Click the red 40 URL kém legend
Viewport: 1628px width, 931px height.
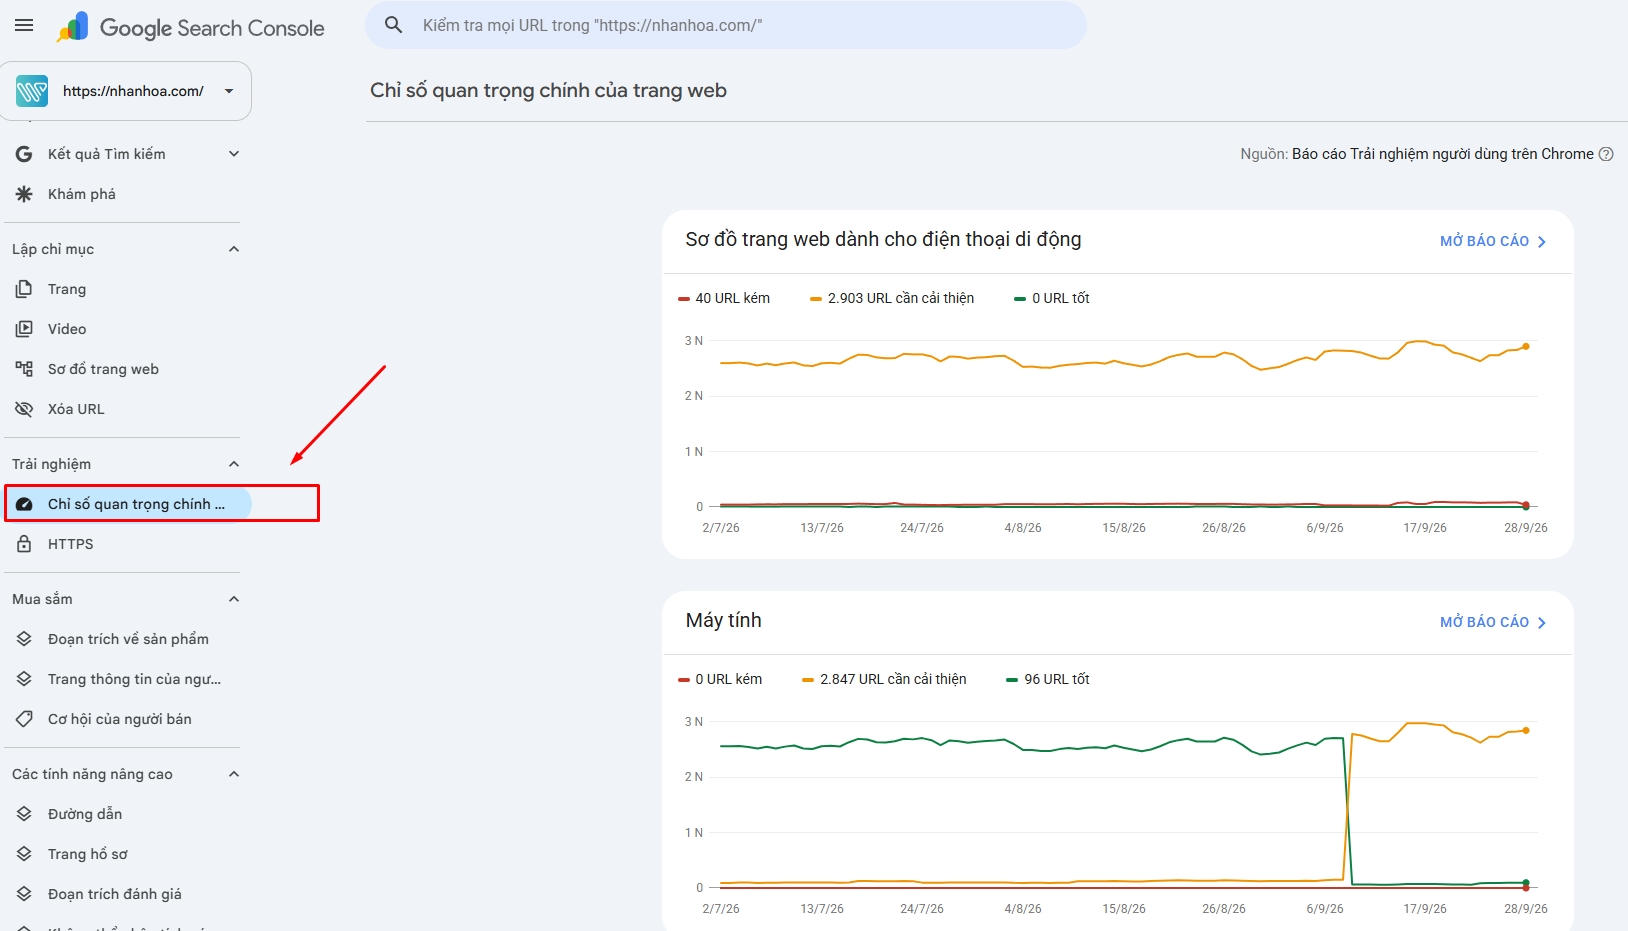[724, 298]
